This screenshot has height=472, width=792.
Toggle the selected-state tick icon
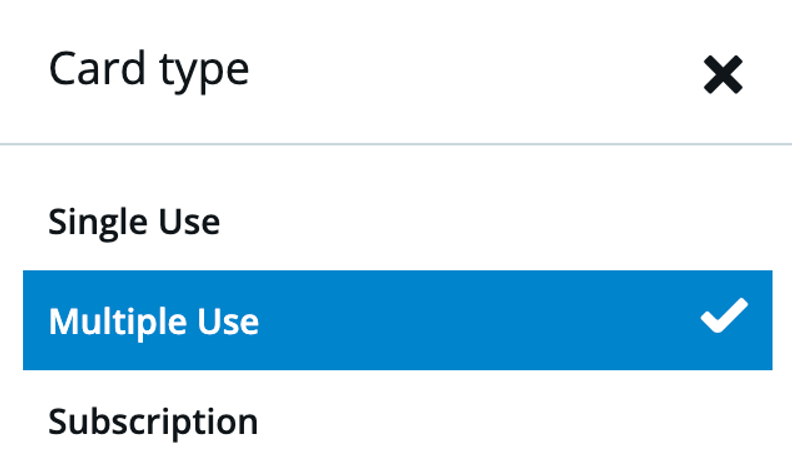[x=724, y=316]
